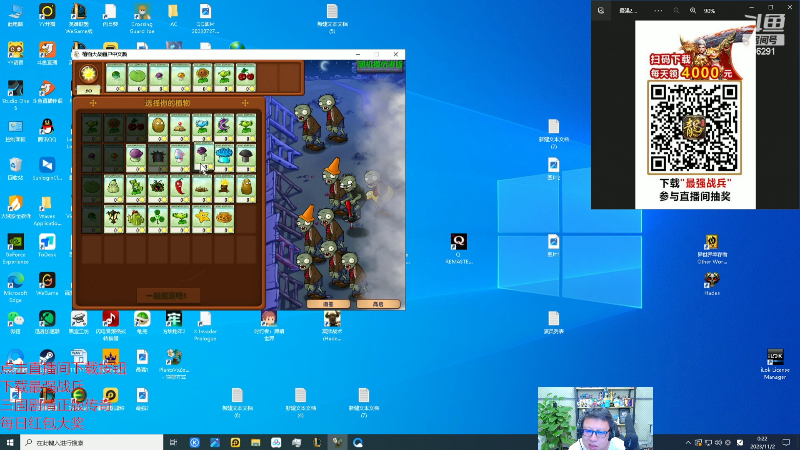Screen dimensions: 800x450
Task: Open the QQ penguin desktop shortcut
Action: pyautogui.click(x=47, y=130)
